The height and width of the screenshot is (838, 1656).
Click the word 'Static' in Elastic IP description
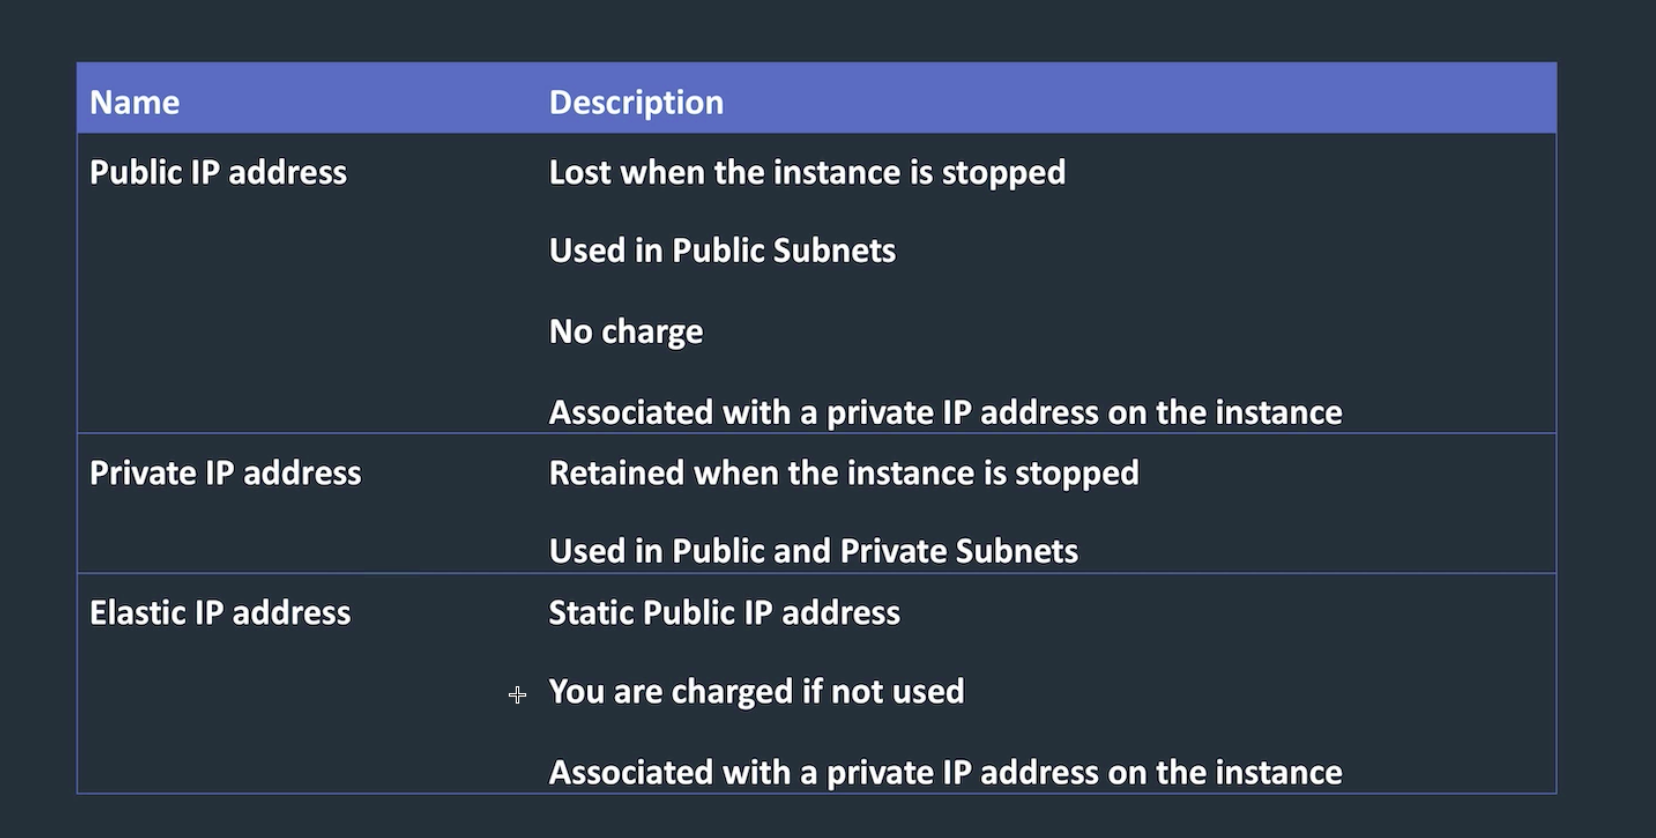(591, 613)
